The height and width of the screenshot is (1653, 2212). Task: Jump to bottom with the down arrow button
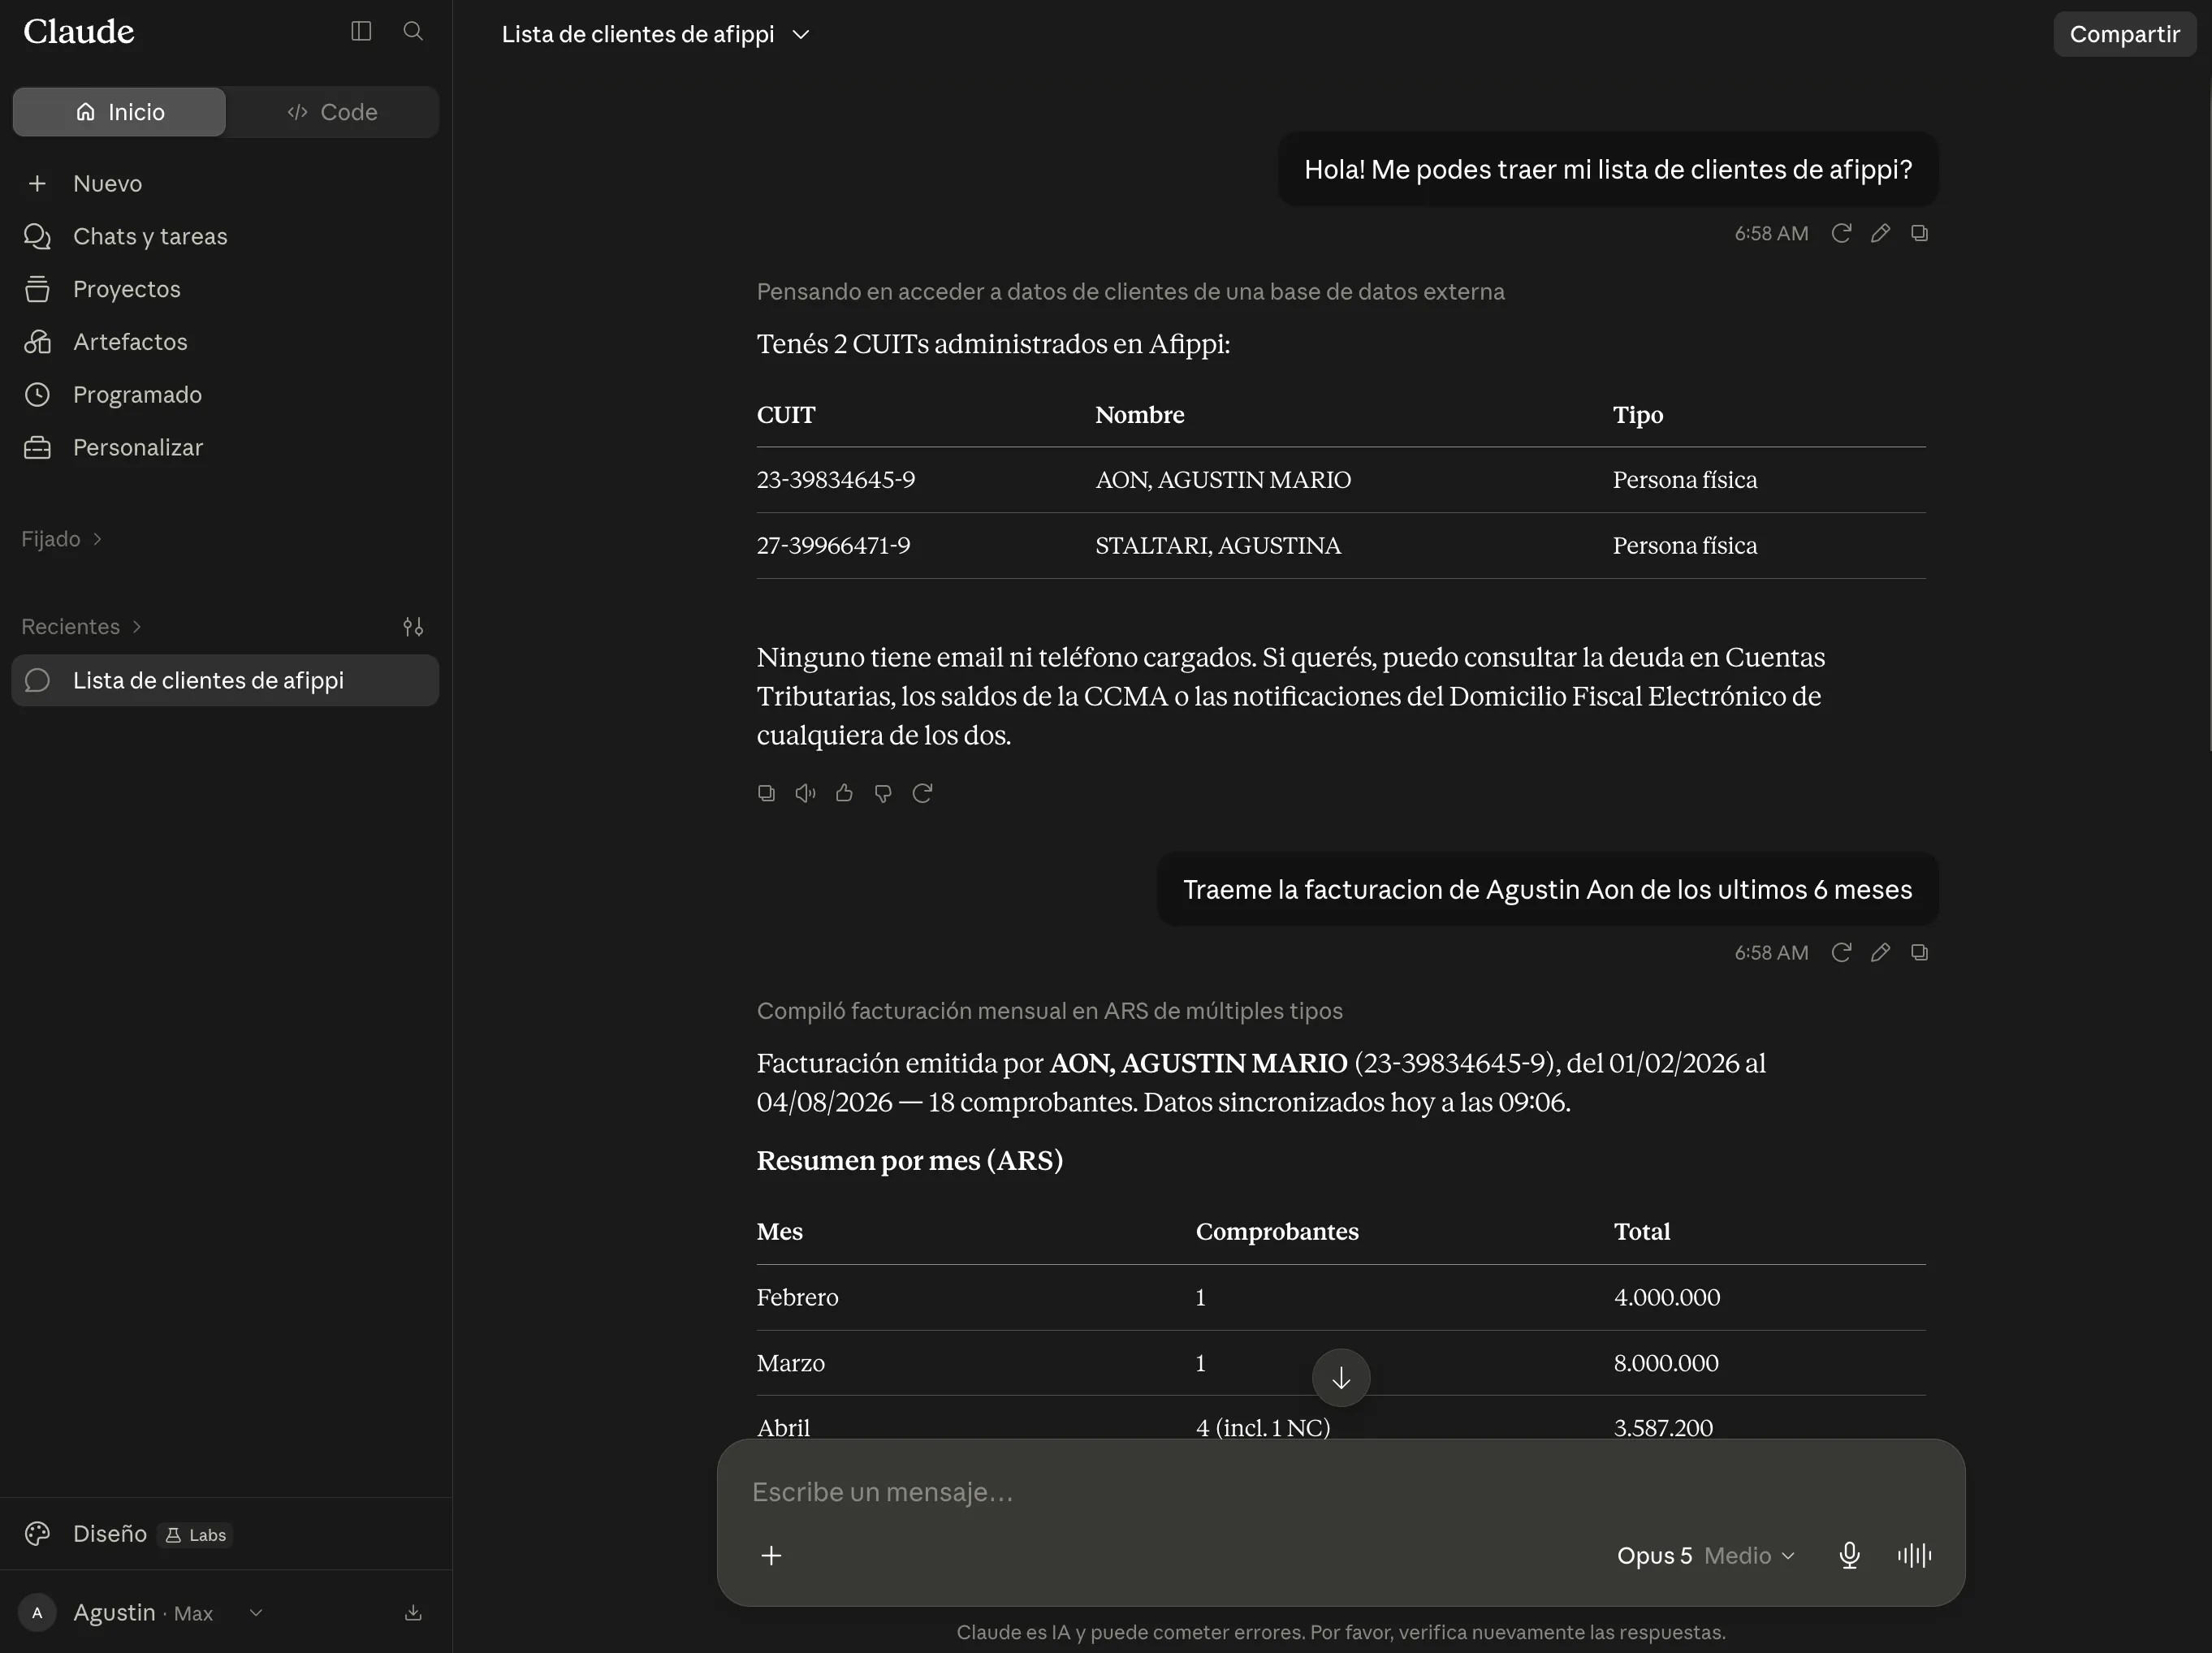1340,1378
